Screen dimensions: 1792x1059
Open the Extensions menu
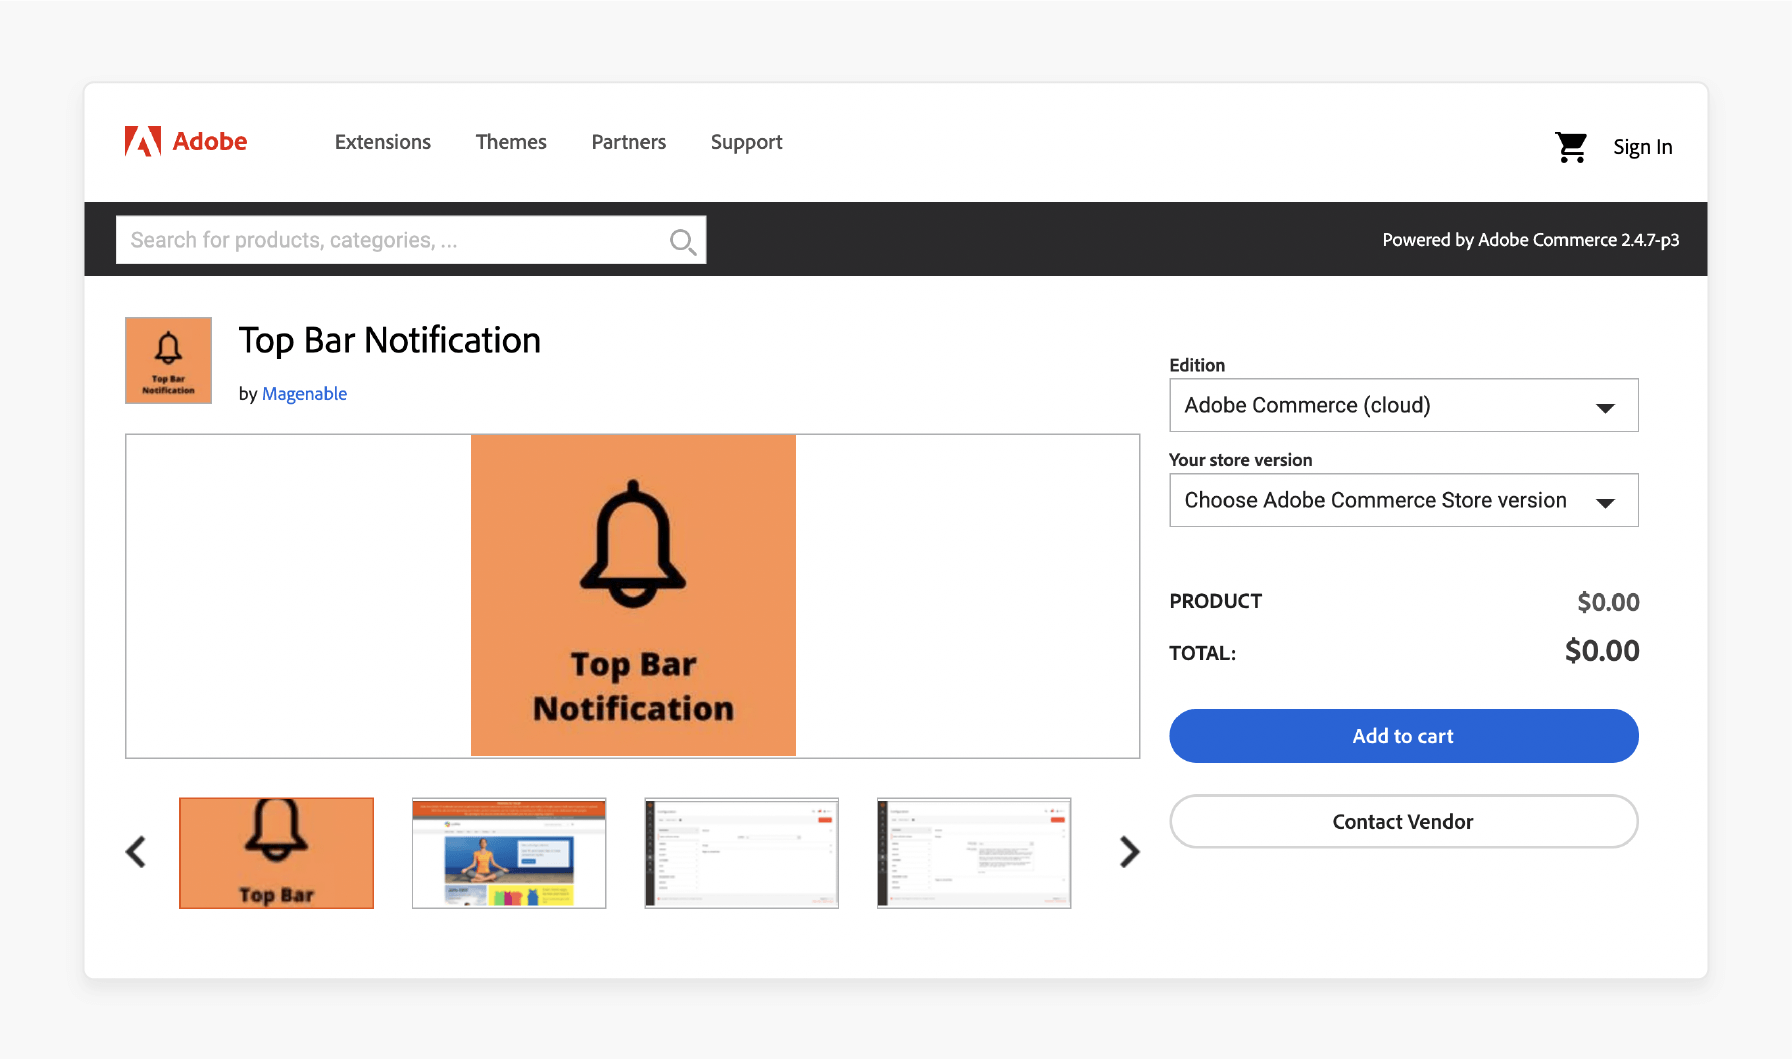pyautogui.click(x=383, y=142)
